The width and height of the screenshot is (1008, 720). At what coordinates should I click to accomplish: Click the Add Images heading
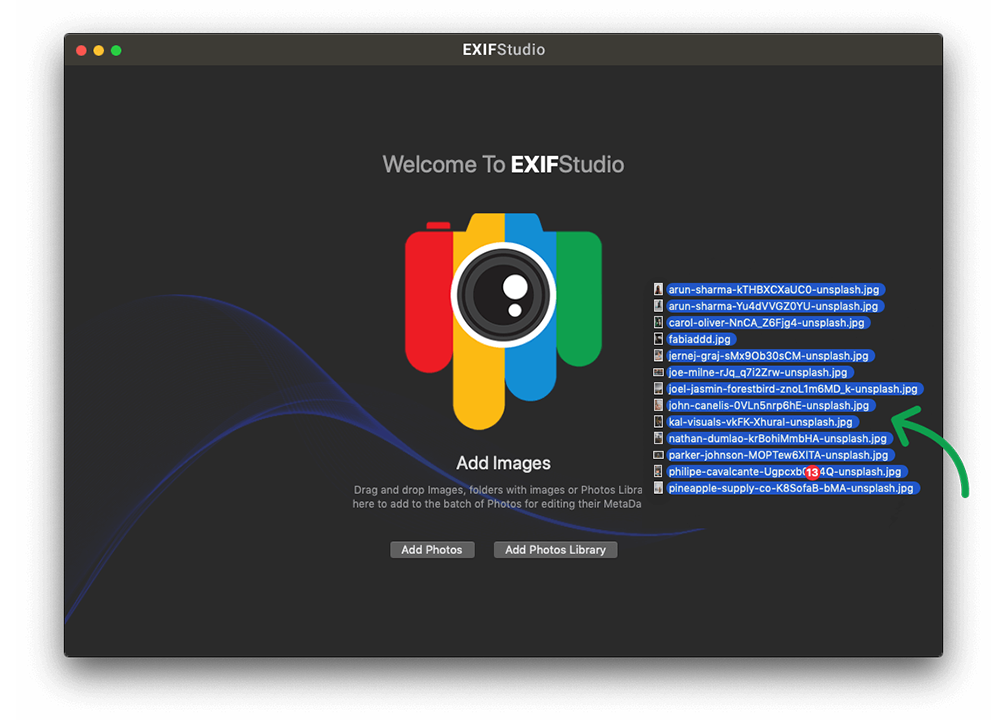click(503, 463)
